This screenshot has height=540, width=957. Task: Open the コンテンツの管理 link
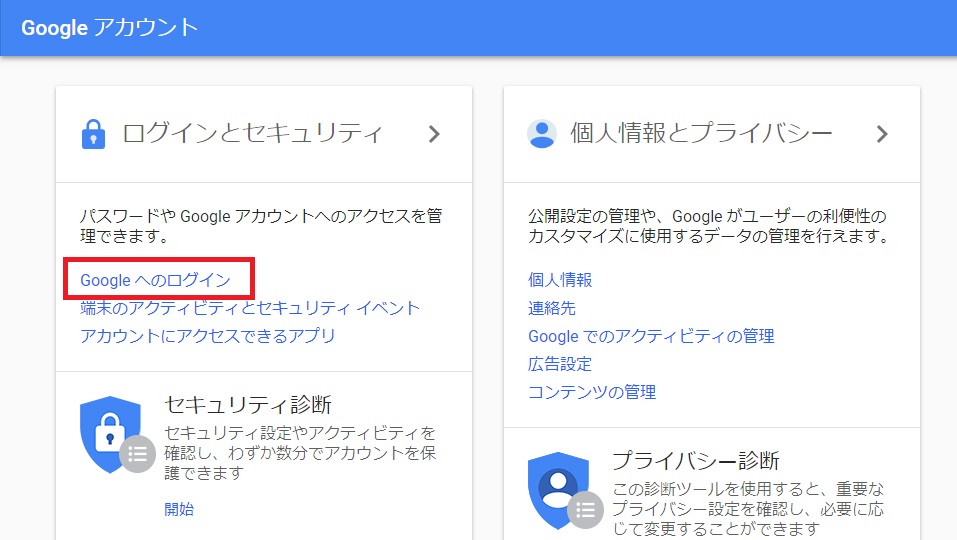click(592, 392)
